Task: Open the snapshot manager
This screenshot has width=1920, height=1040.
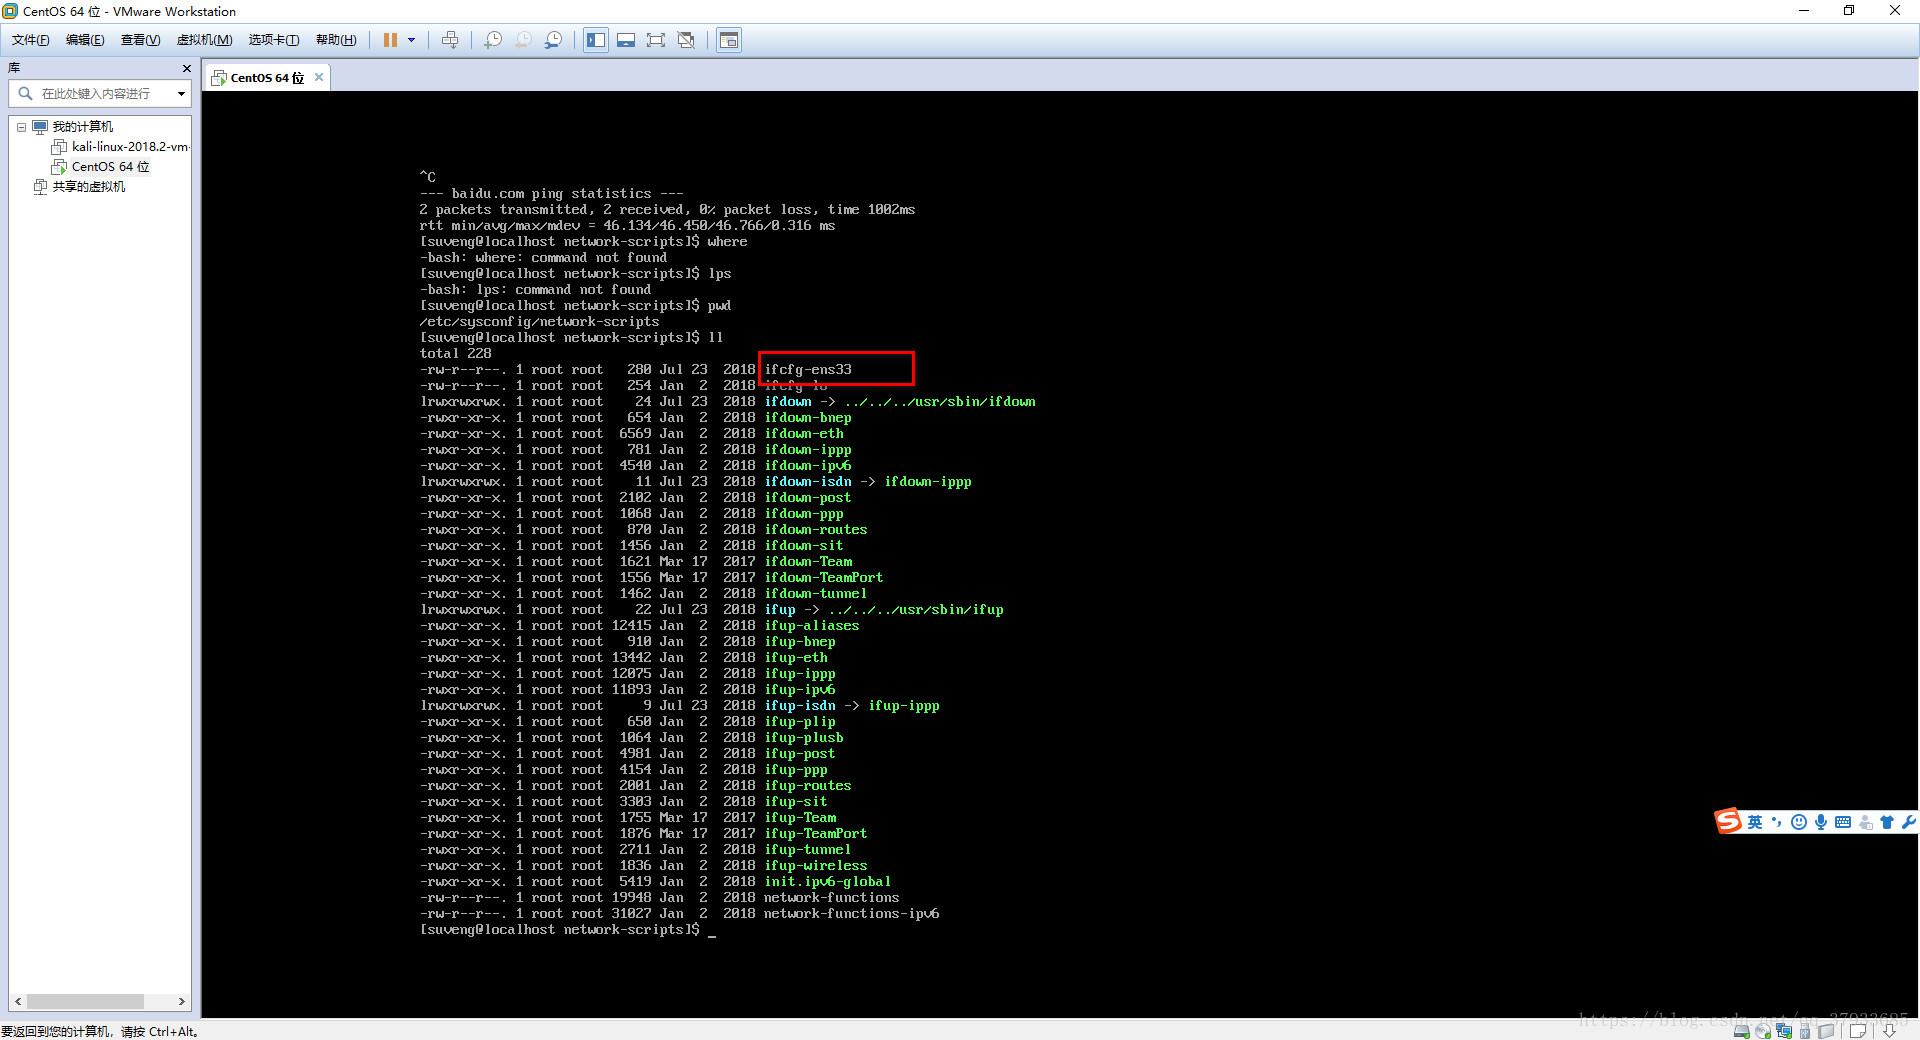Action: [553, 40]
